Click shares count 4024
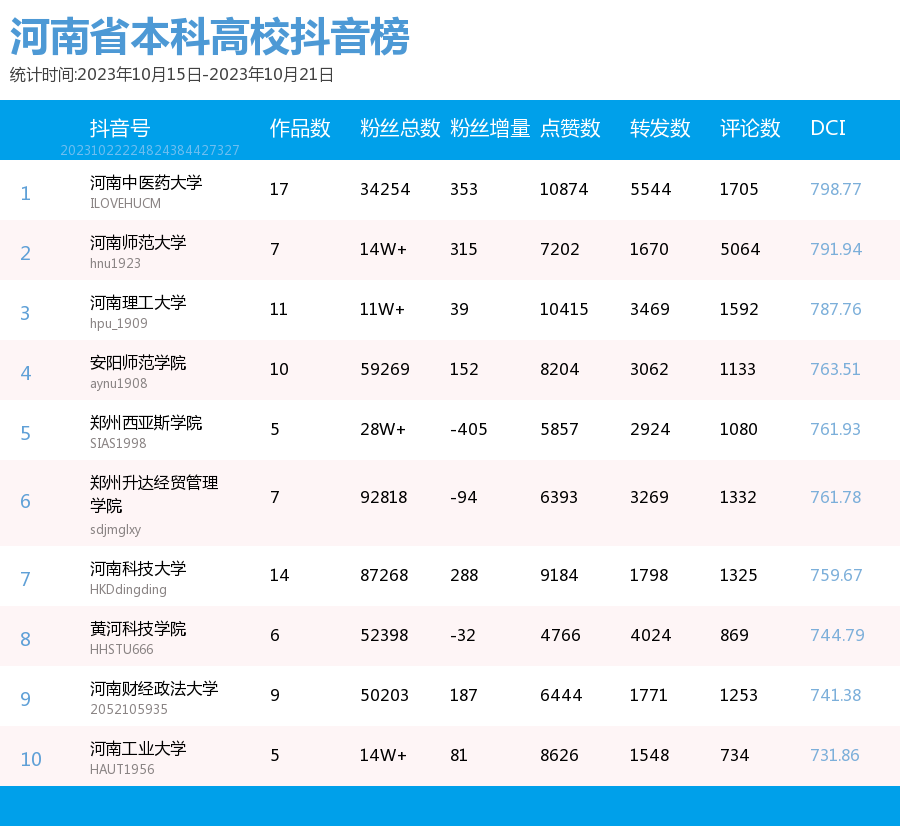This screenshot has width=900, height=826. pos(650,635)
